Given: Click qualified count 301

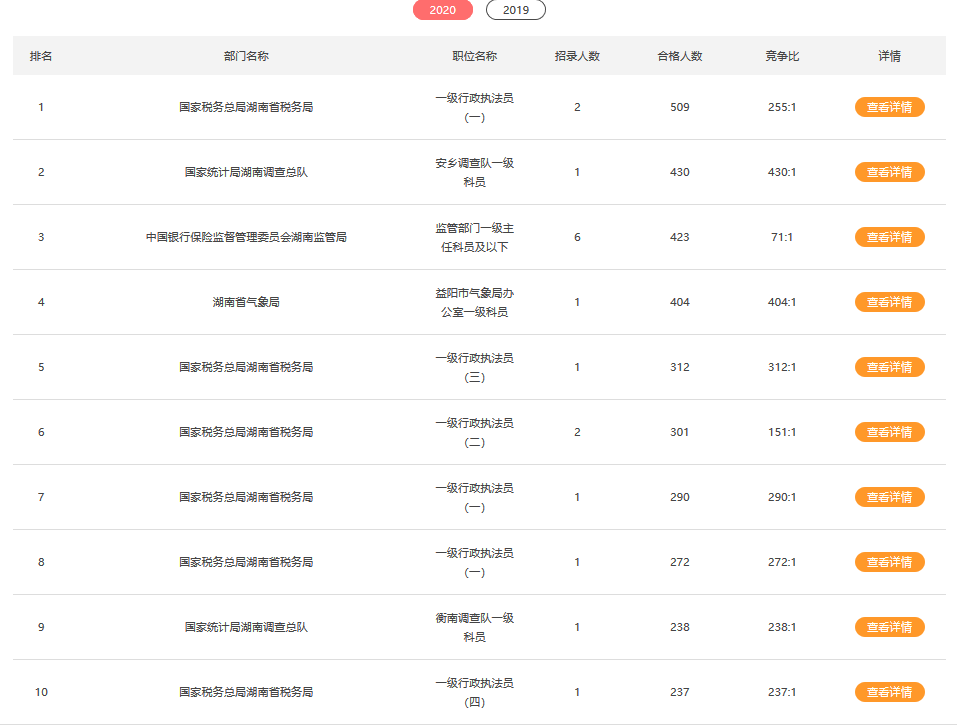Looking at the screenshot, I should point(679,432).
